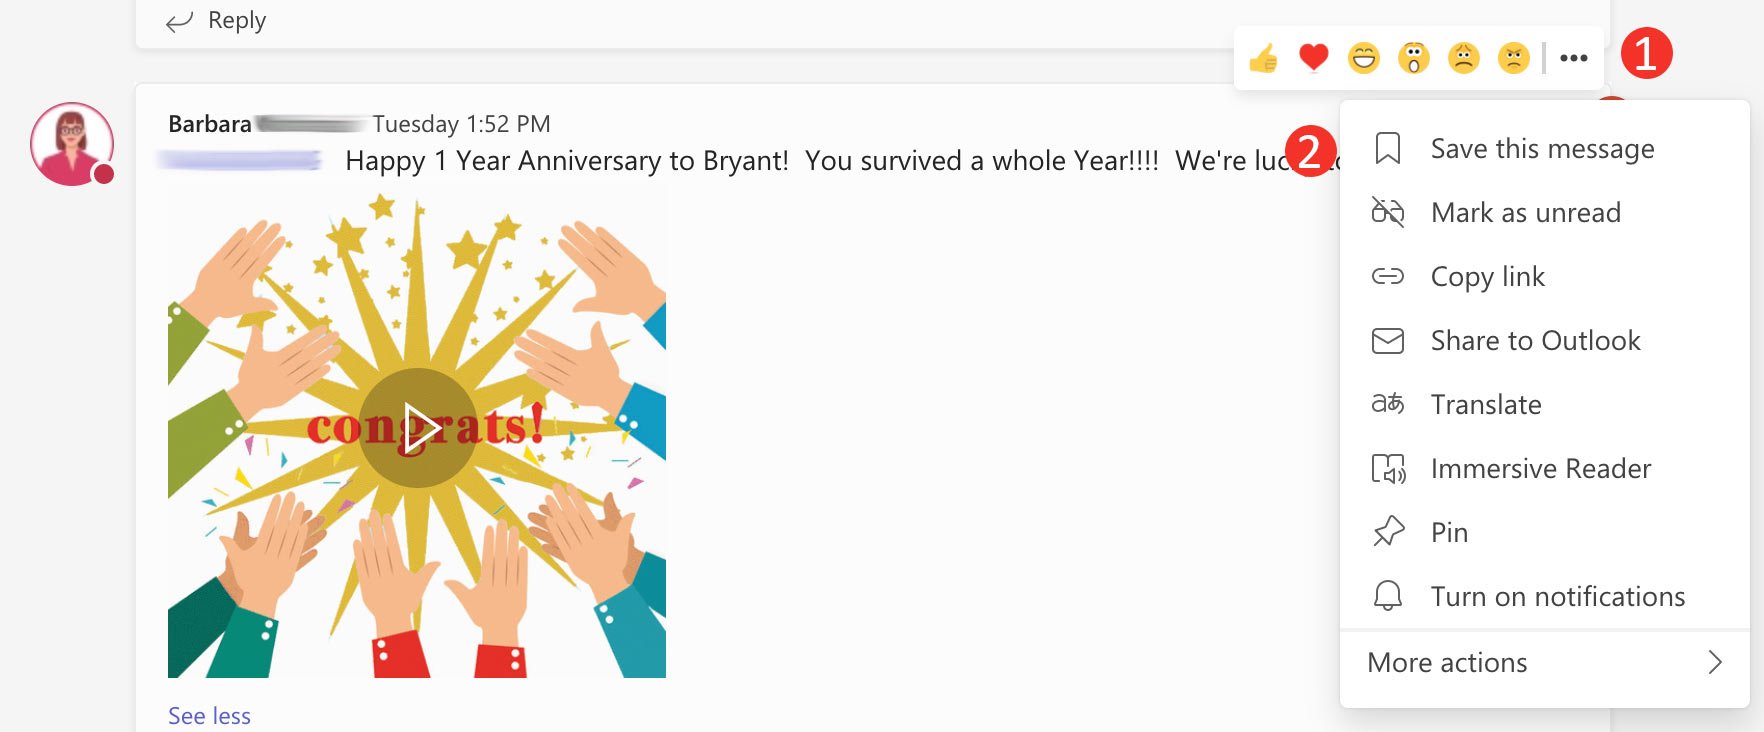Play the congrats GIF video
This screenshot has height=732, width=1764.
point(418,428)
